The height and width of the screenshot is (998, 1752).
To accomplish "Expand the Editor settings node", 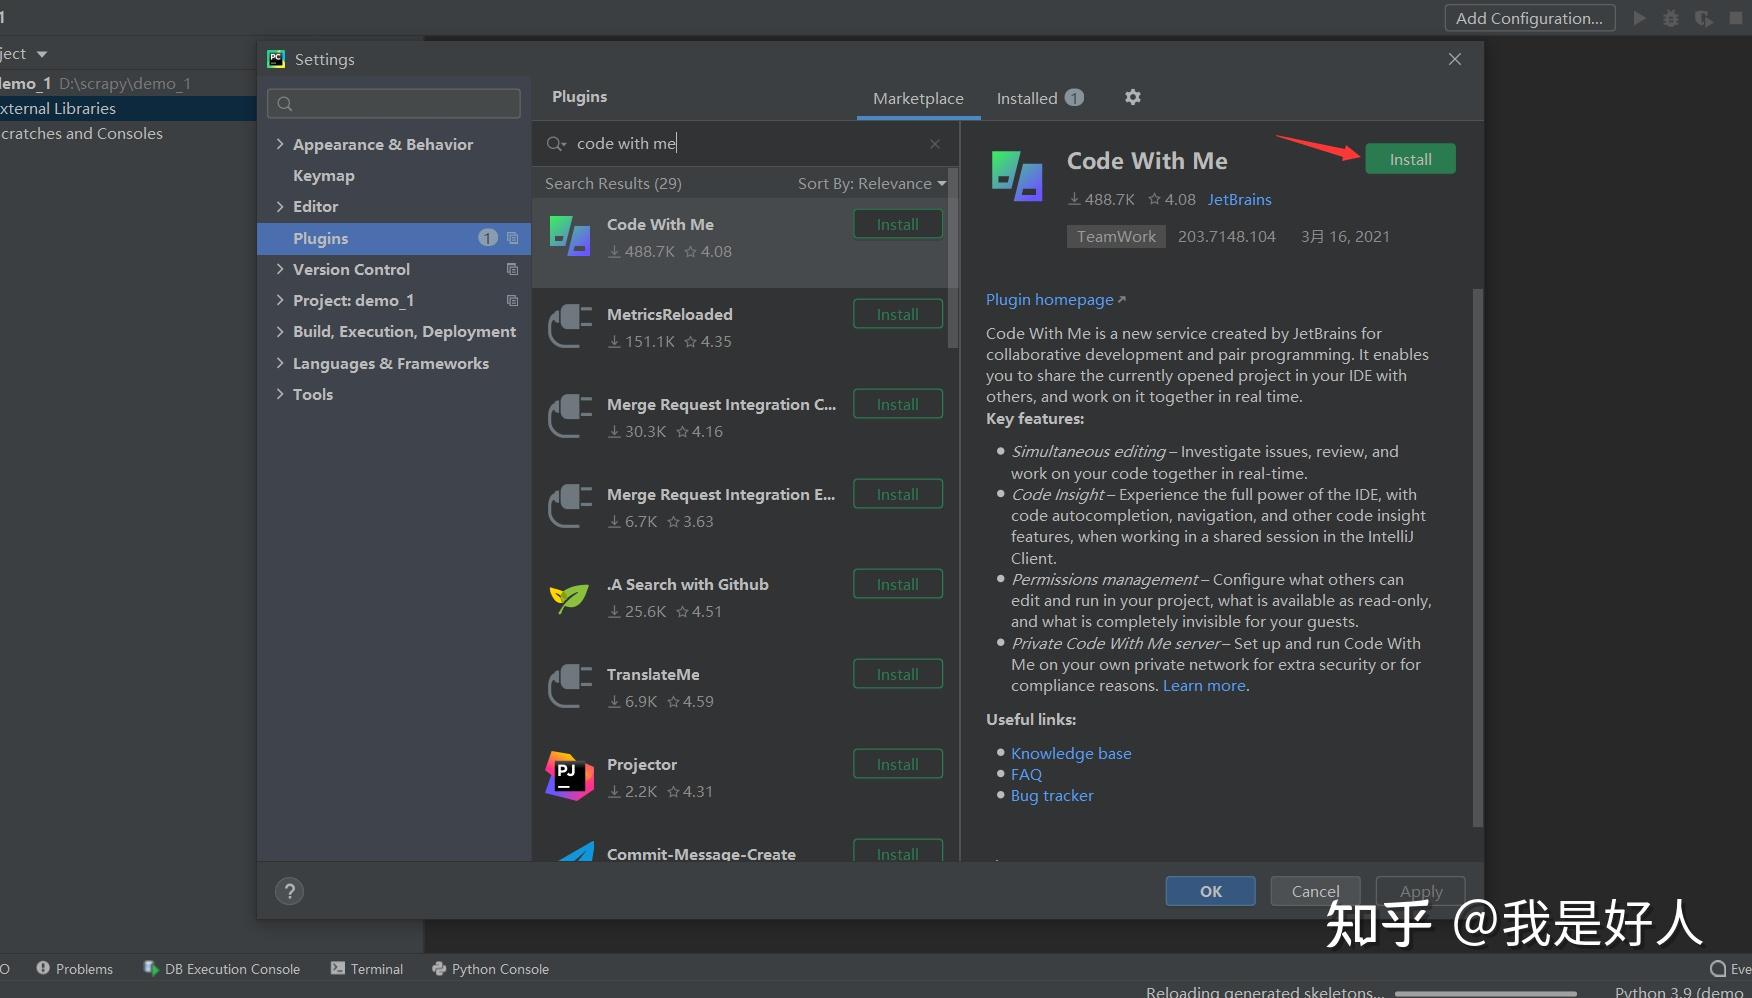I will (x=280, y=206).
